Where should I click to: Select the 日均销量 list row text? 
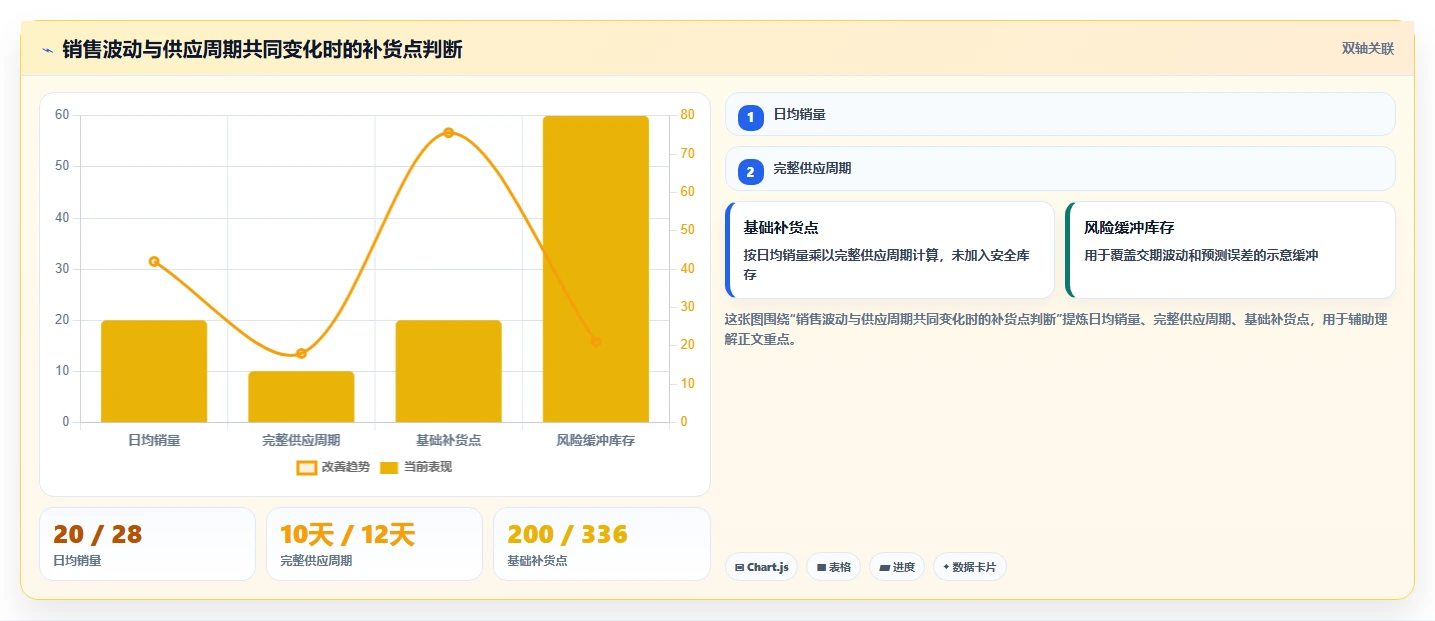pyautogui.click(x=800, y=115)
